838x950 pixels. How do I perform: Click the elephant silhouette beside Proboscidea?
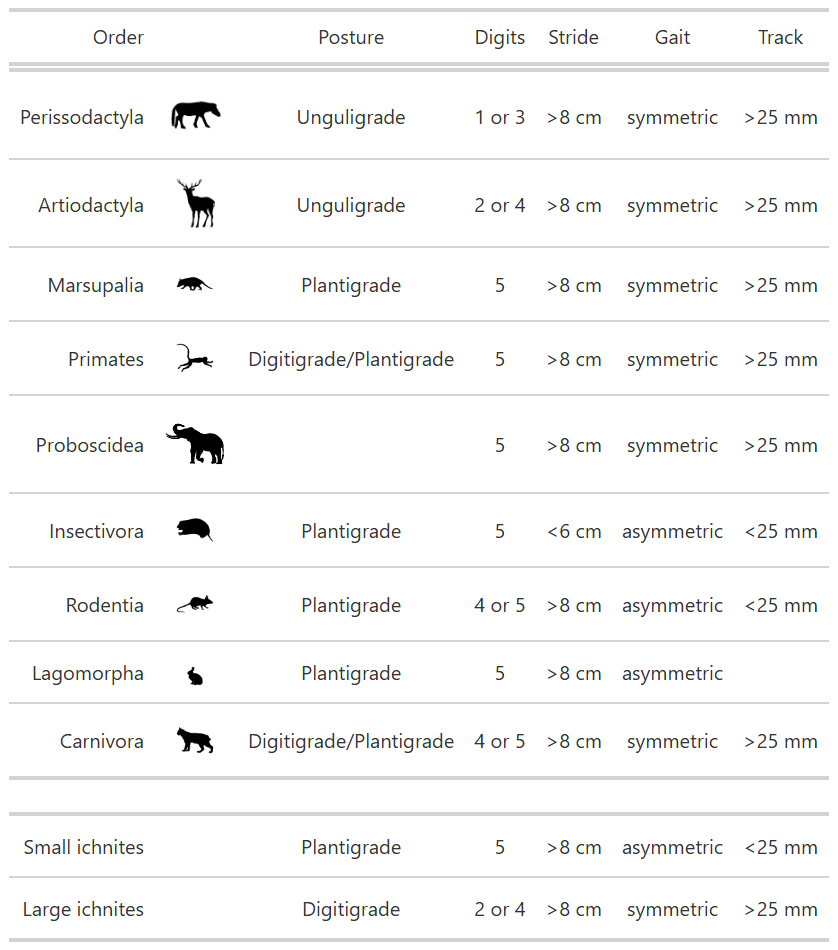196,444
